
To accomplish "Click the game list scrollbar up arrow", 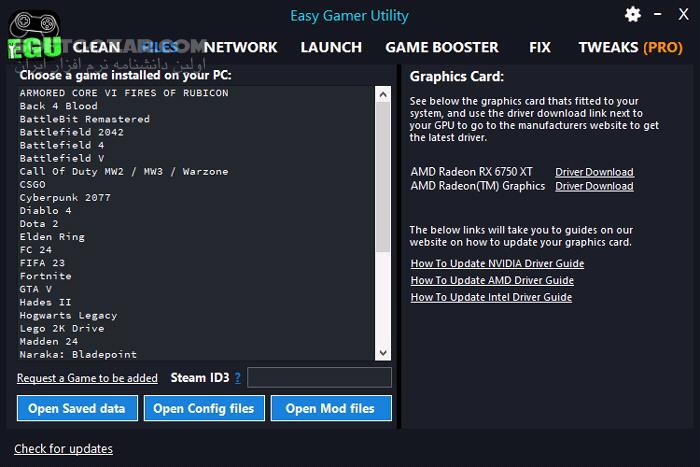I will click(x=383, y=94).
